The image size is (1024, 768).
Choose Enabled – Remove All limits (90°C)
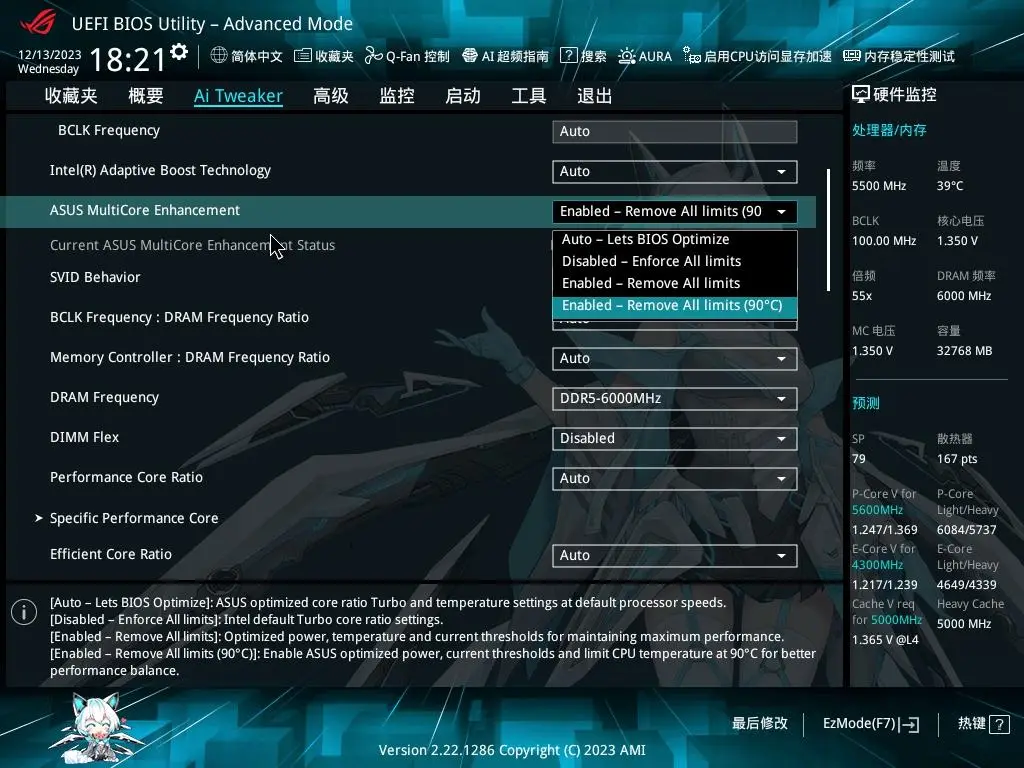[675, 306]
